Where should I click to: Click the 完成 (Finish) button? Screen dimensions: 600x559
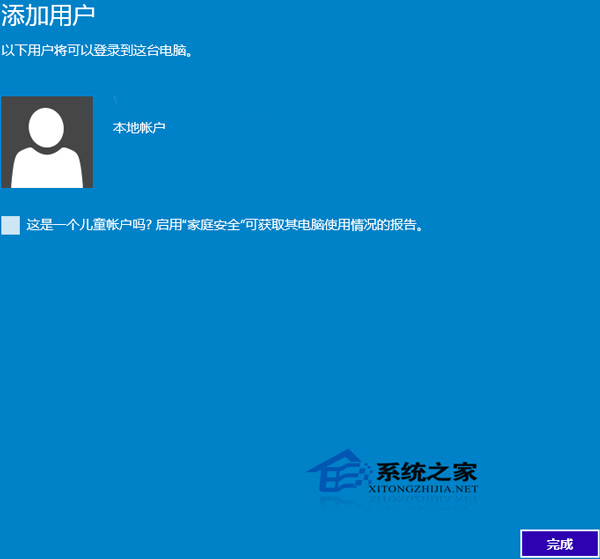[x=559, y=544]
